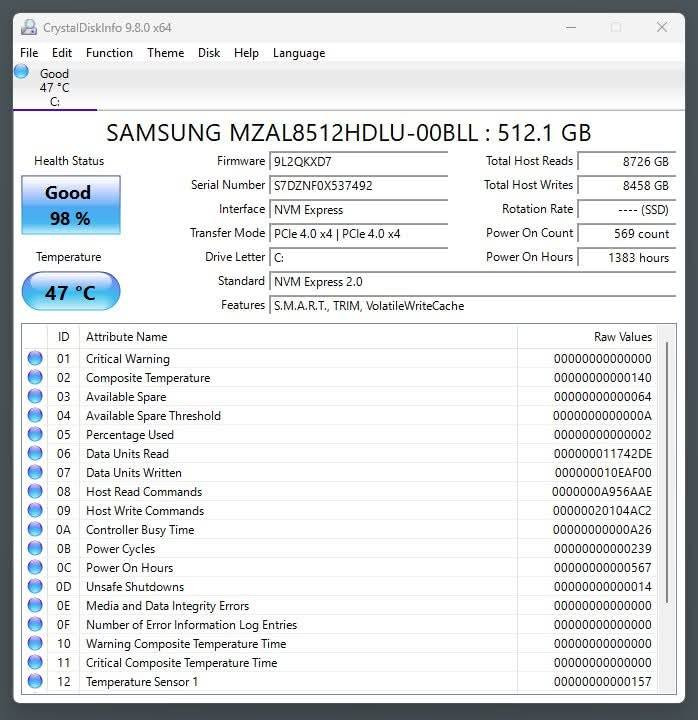Click the ID column header

63,337
